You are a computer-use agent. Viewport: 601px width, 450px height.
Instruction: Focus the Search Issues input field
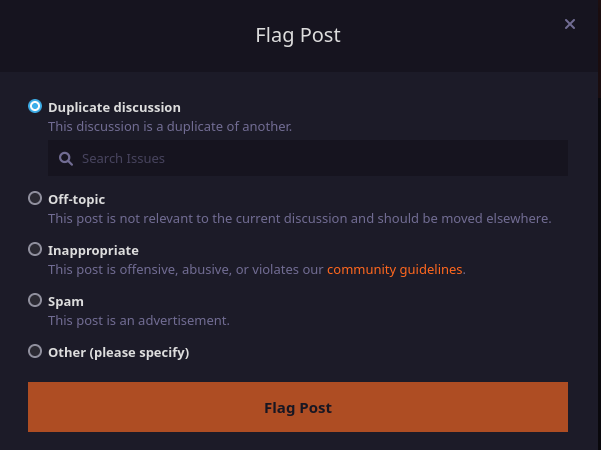pos(320,158)
